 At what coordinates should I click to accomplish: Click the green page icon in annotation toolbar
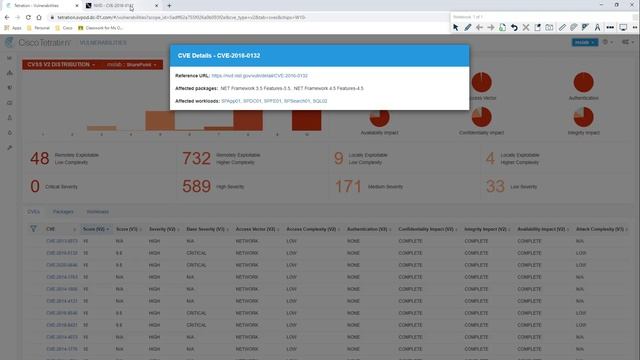click(x=502, y=27)
